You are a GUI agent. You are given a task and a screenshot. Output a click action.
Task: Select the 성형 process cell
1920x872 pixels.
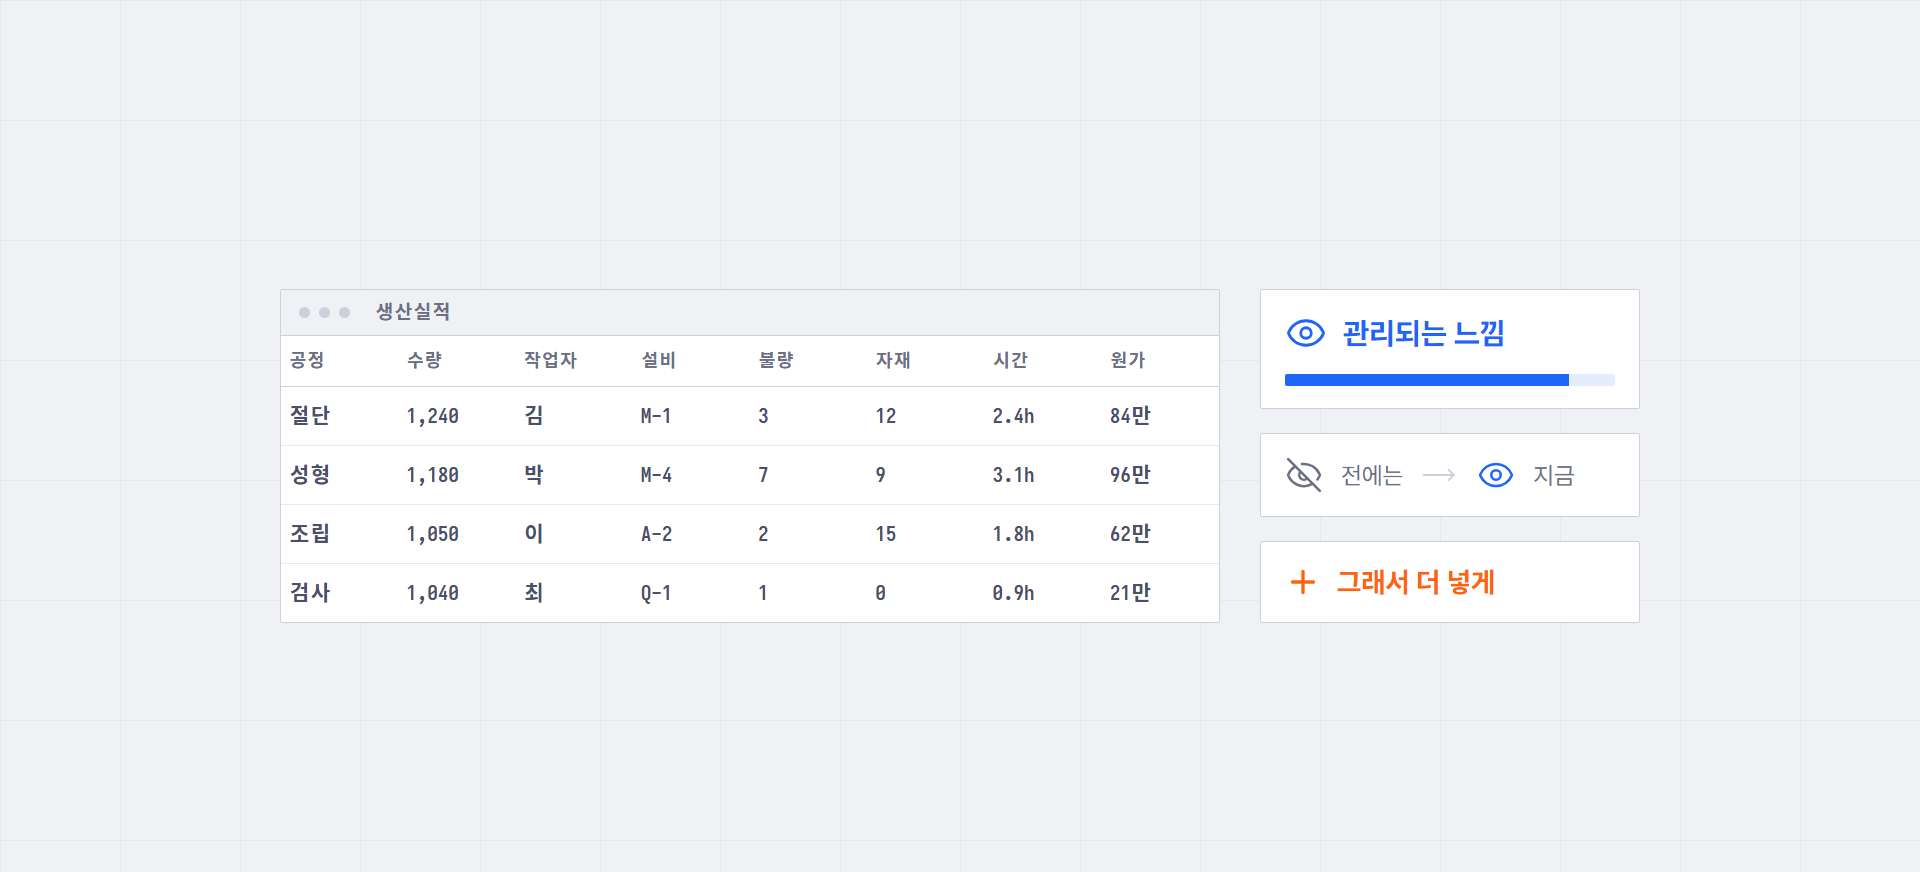pos(310,475)
